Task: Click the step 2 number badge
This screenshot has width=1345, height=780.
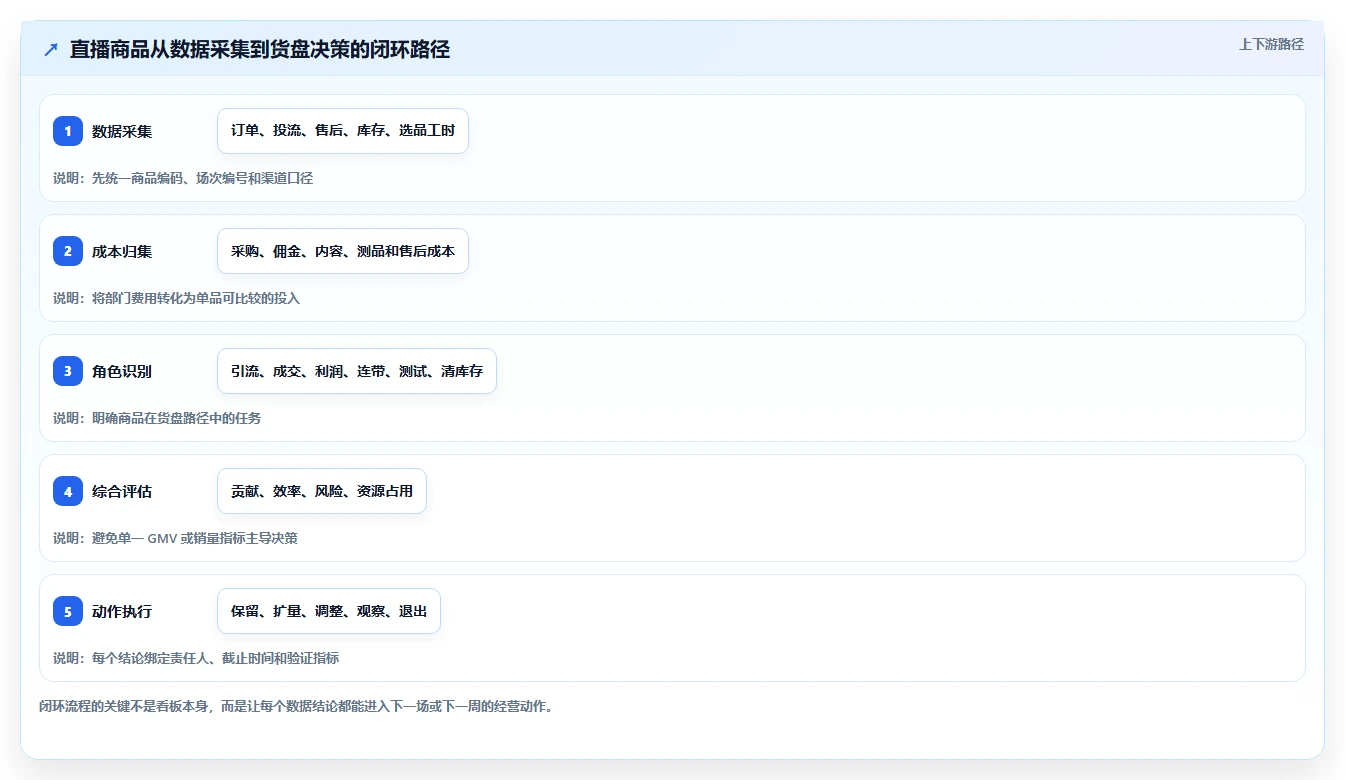Action: [68, 251]
